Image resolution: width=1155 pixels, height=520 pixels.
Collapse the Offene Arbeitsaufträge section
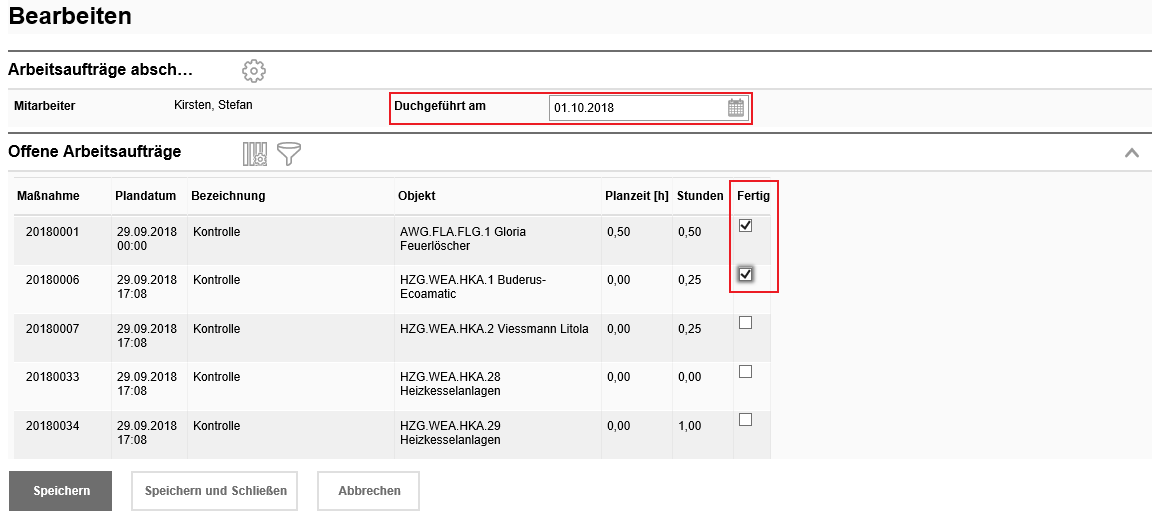click(1132, 153)
